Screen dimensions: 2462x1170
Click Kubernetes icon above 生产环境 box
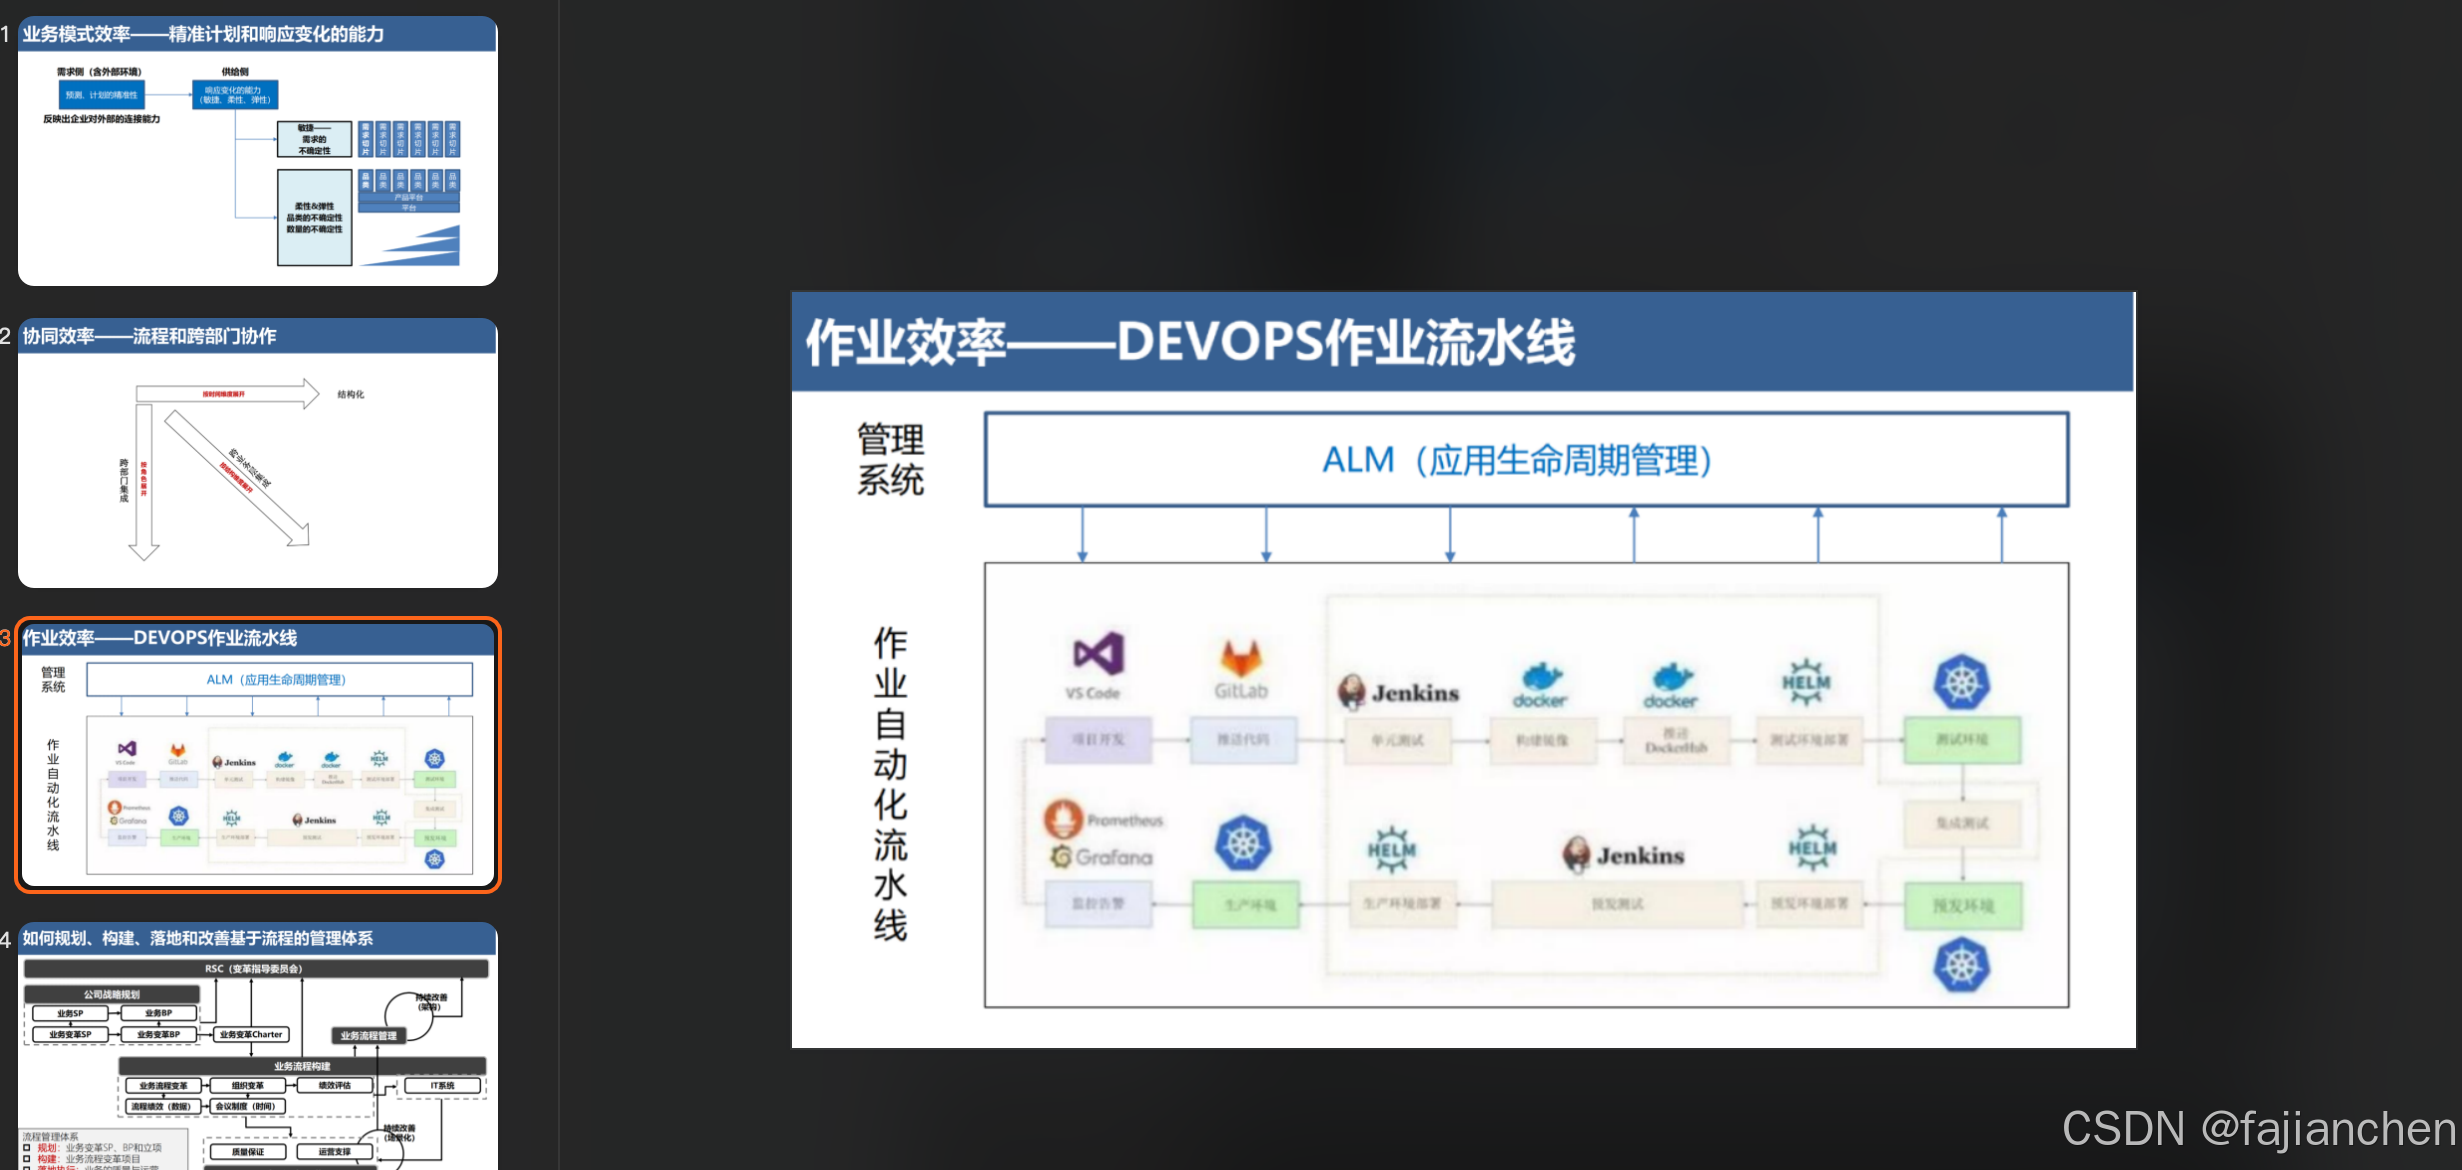(x=1243, y=843)
